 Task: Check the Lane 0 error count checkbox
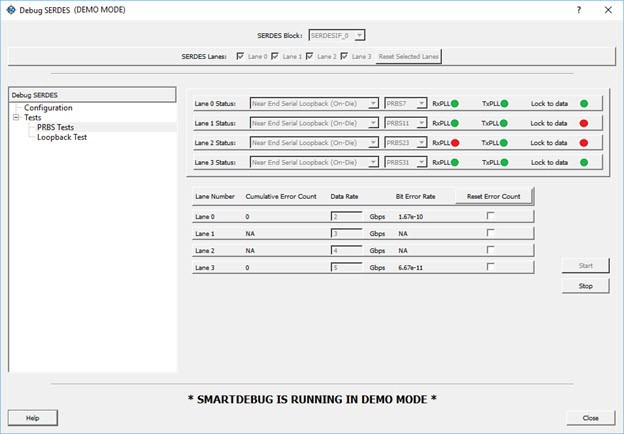pos(490,216)
